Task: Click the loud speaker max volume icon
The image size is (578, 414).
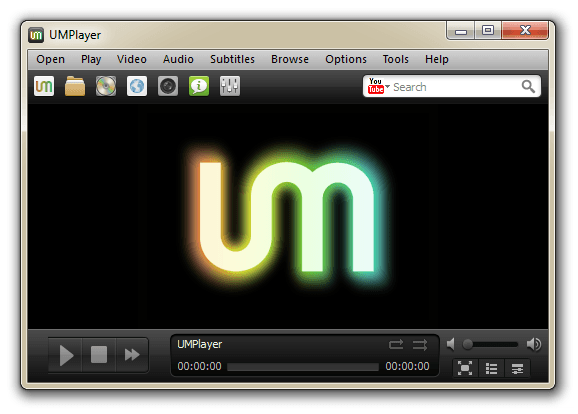Action: click(x=533, y=344)
